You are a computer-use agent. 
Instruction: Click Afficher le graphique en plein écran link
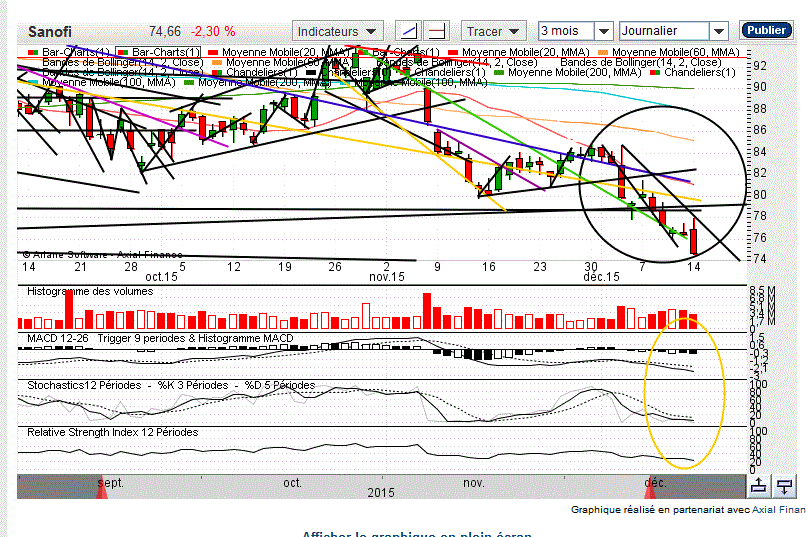point(416,534)
